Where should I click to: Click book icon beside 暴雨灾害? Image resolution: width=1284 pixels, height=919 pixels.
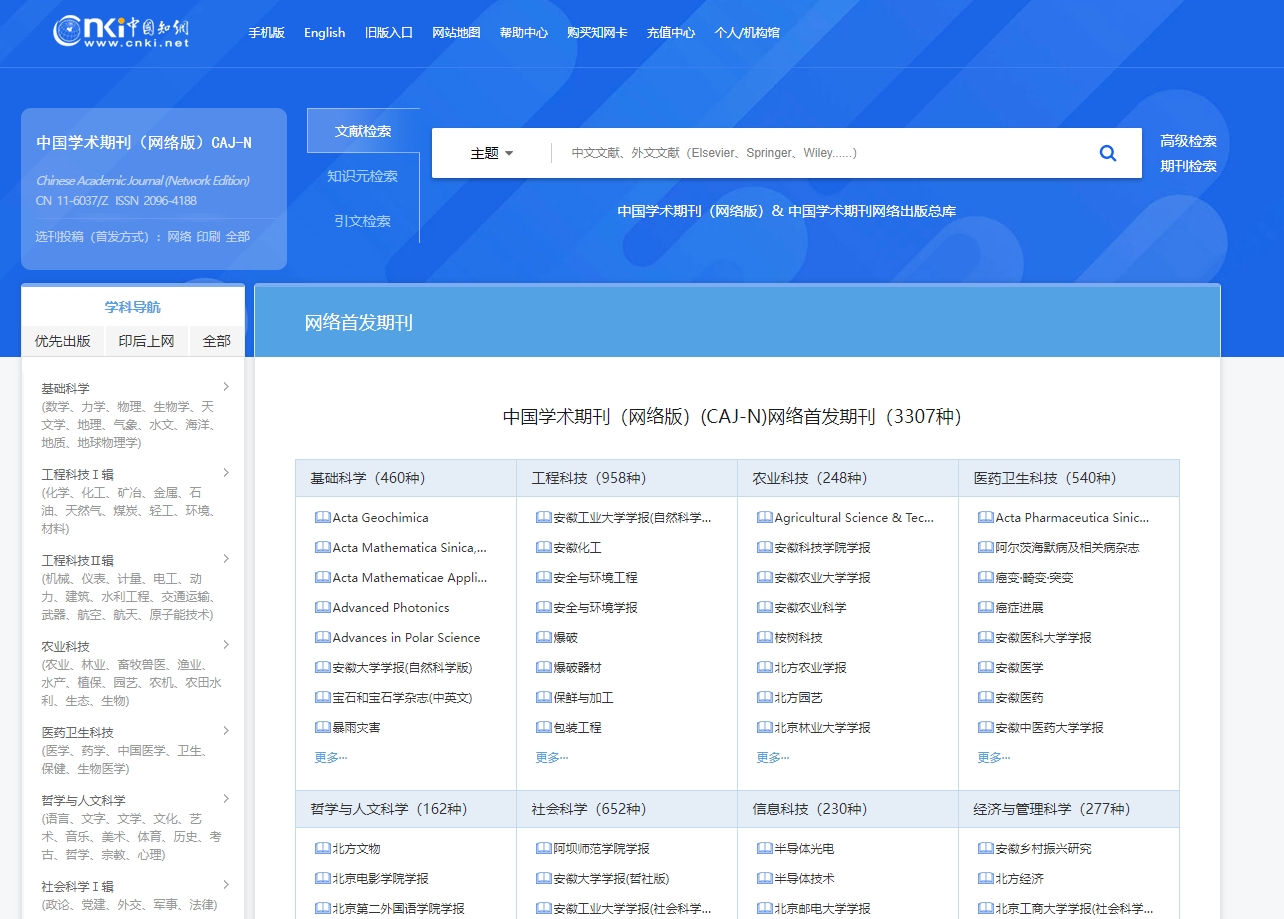(322, 728)
